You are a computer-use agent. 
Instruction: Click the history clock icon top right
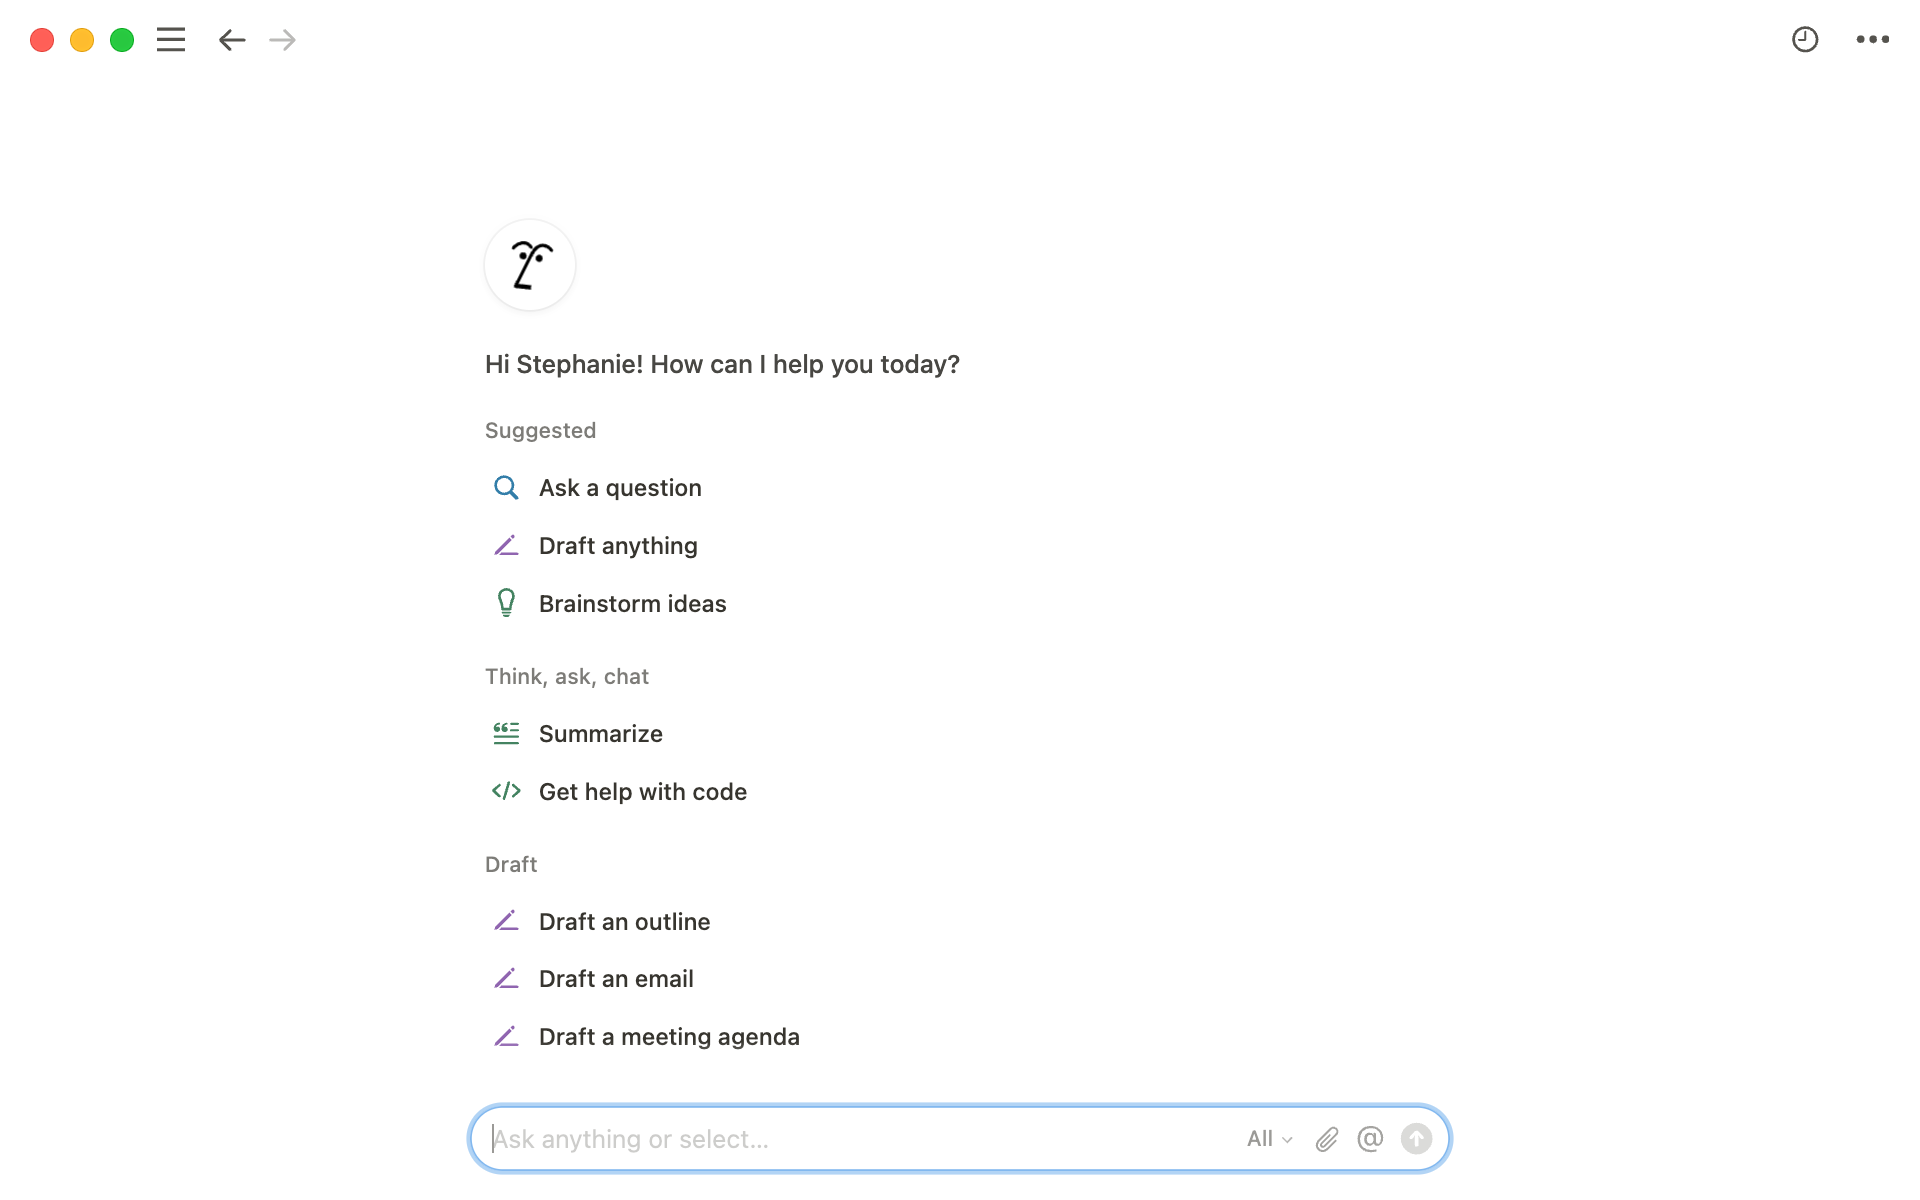coord(1805,39)
